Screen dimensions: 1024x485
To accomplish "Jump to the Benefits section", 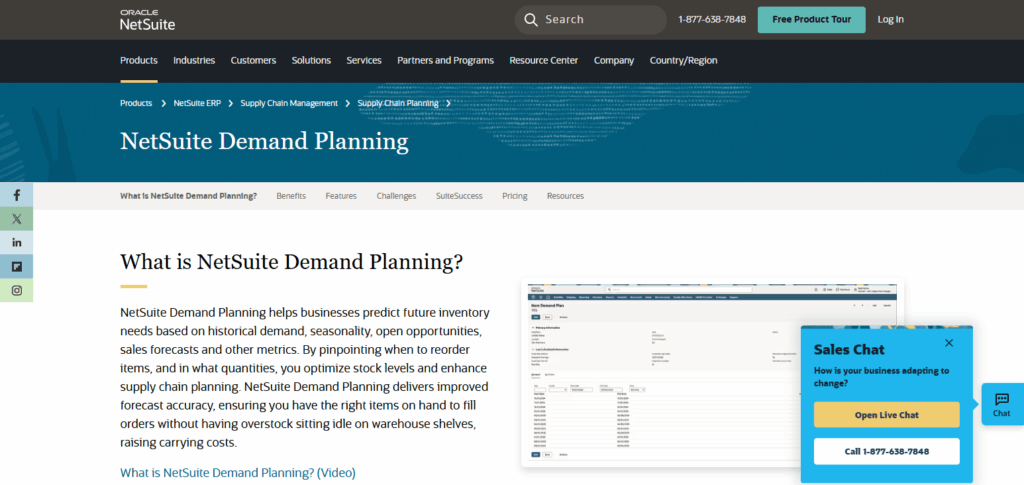I will 291,196.
